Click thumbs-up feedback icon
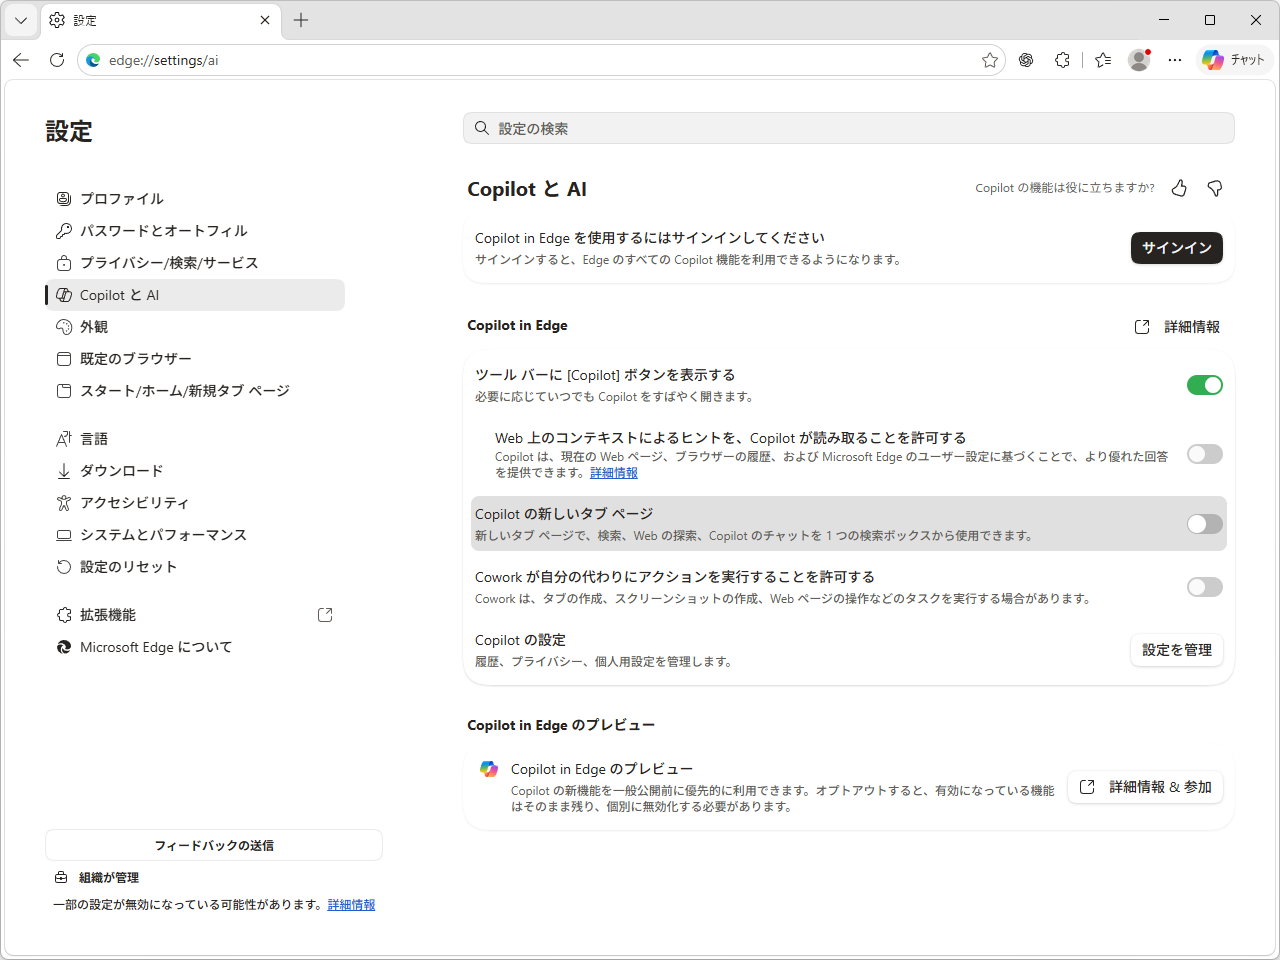The height and width of the screenshot is (960, 1280). [1179, 188]
